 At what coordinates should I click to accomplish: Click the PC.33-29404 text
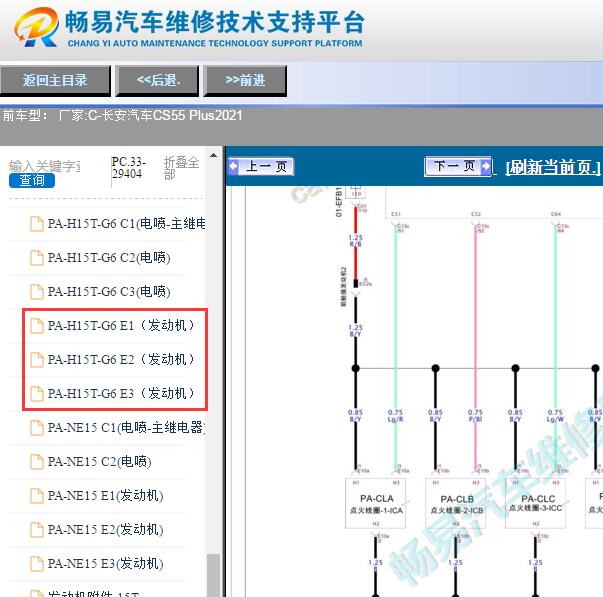[x=128, y=168]
